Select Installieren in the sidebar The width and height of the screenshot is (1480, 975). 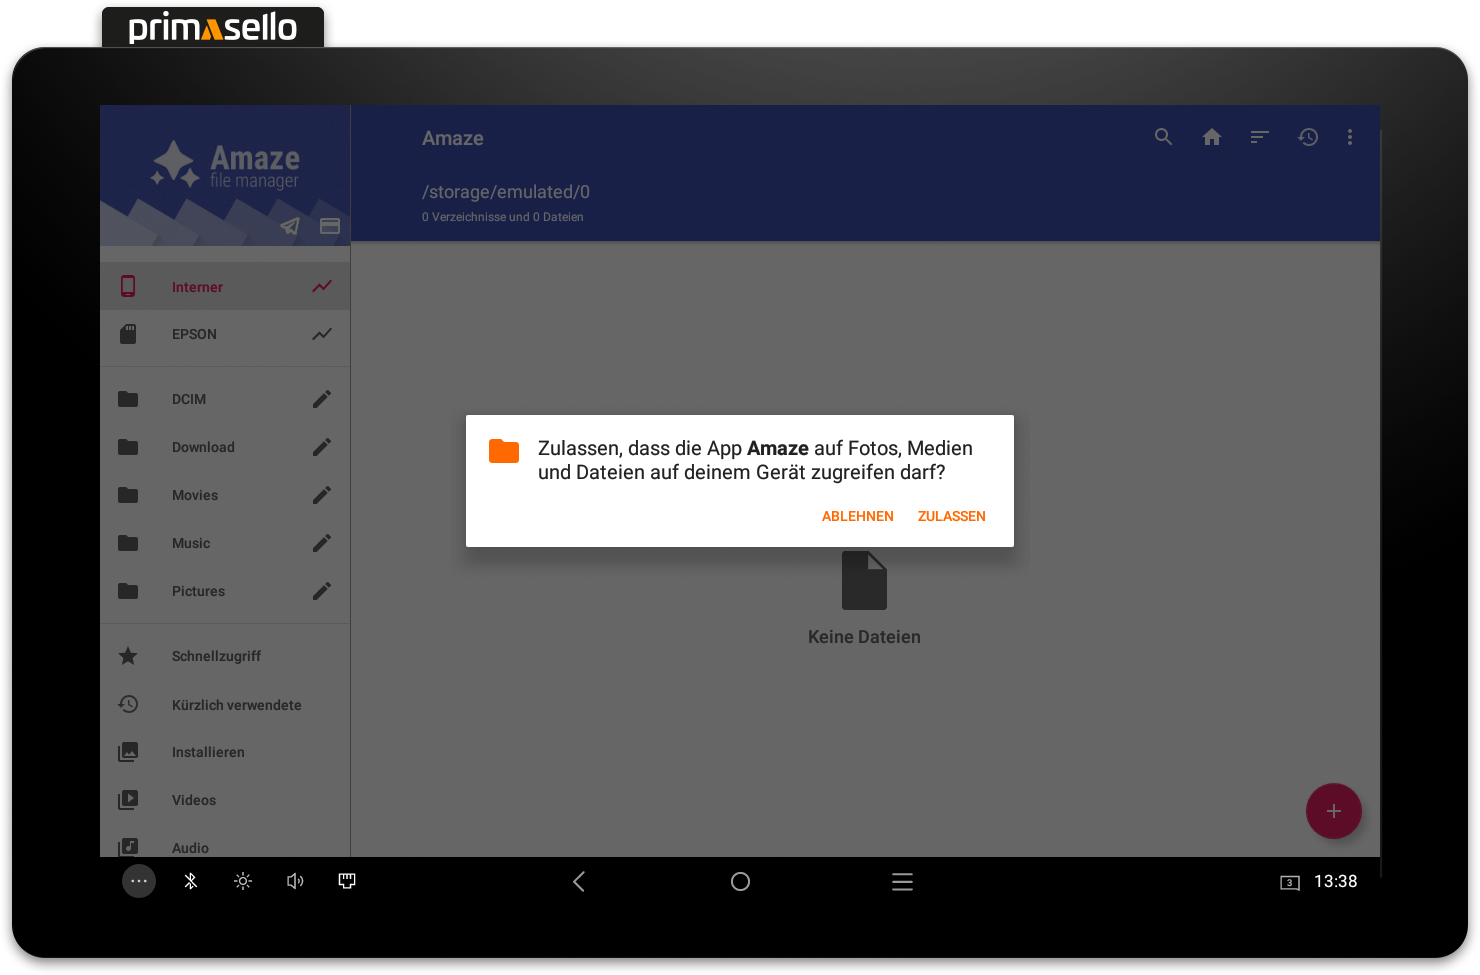tap(208, 752)
